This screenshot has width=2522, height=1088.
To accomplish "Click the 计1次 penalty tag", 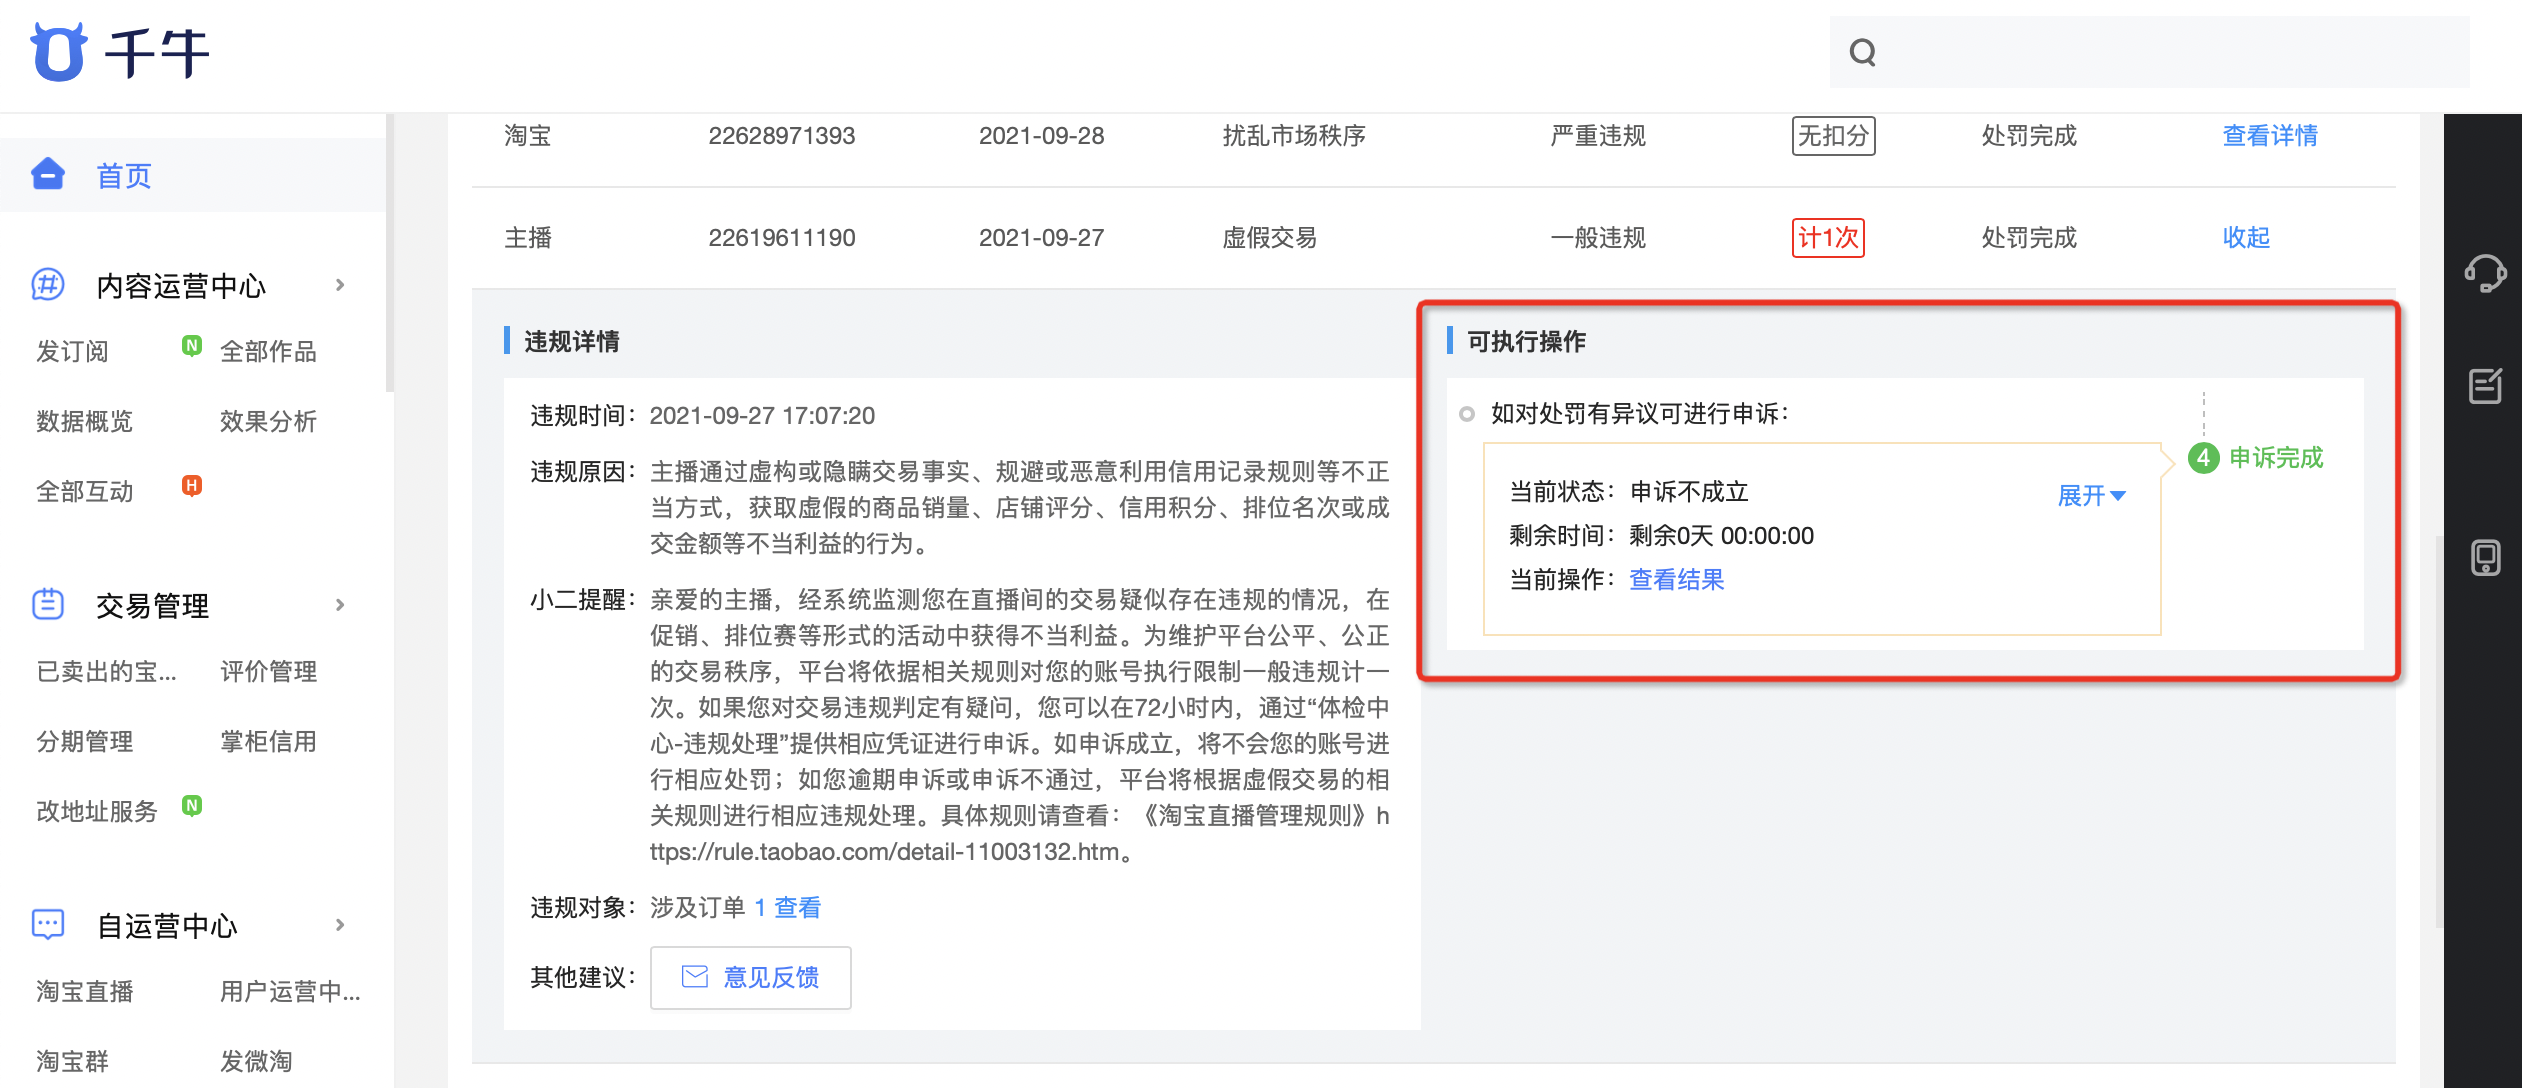I will [1828, 238].
